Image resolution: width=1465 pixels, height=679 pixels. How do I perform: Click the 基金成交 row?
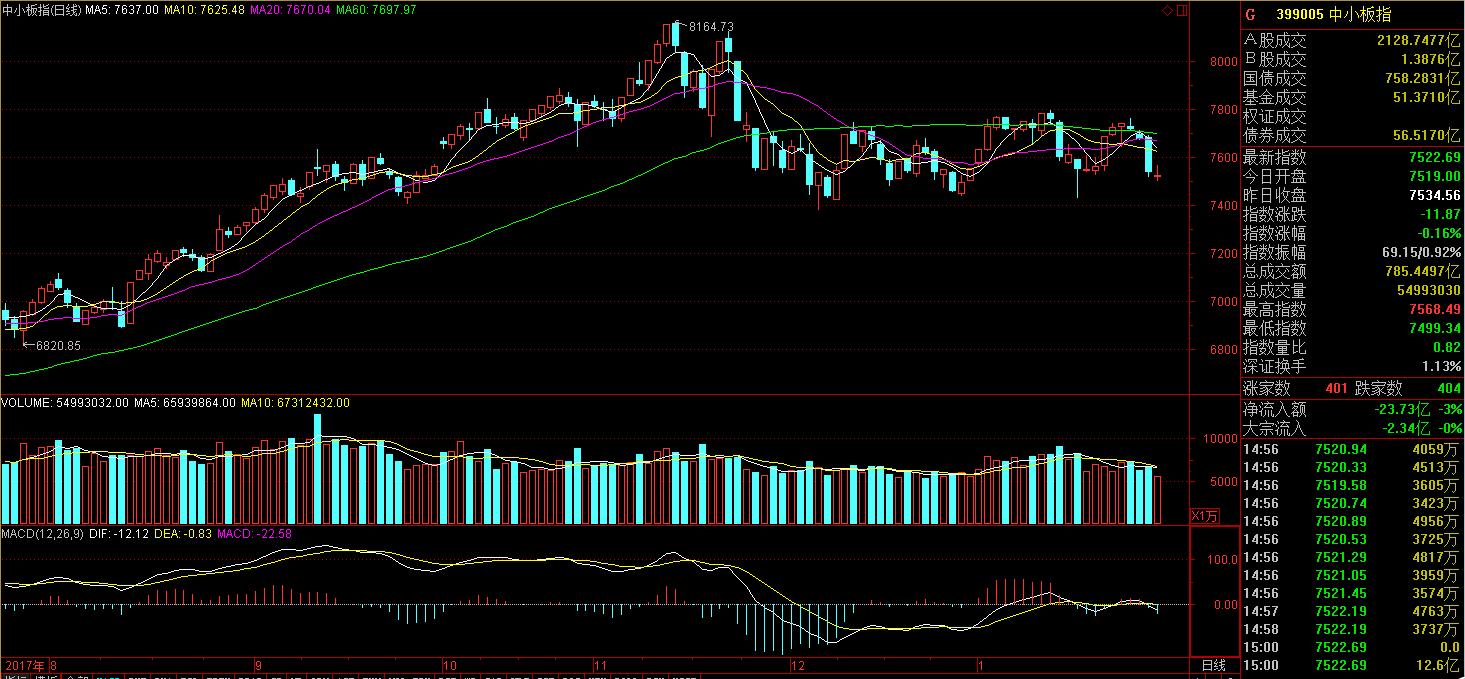(x=1352, y=97)
